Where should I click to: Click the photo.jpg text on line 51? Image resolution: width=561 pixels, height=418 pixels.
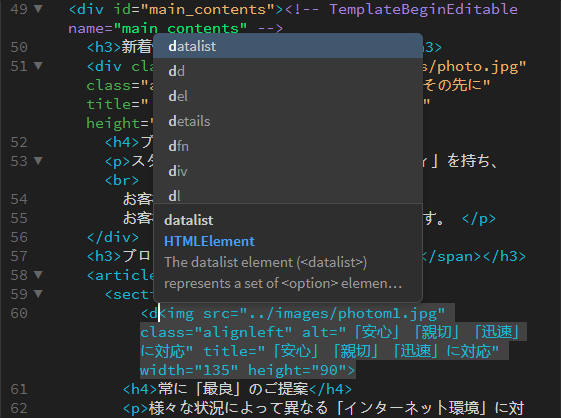coord(477,67)
